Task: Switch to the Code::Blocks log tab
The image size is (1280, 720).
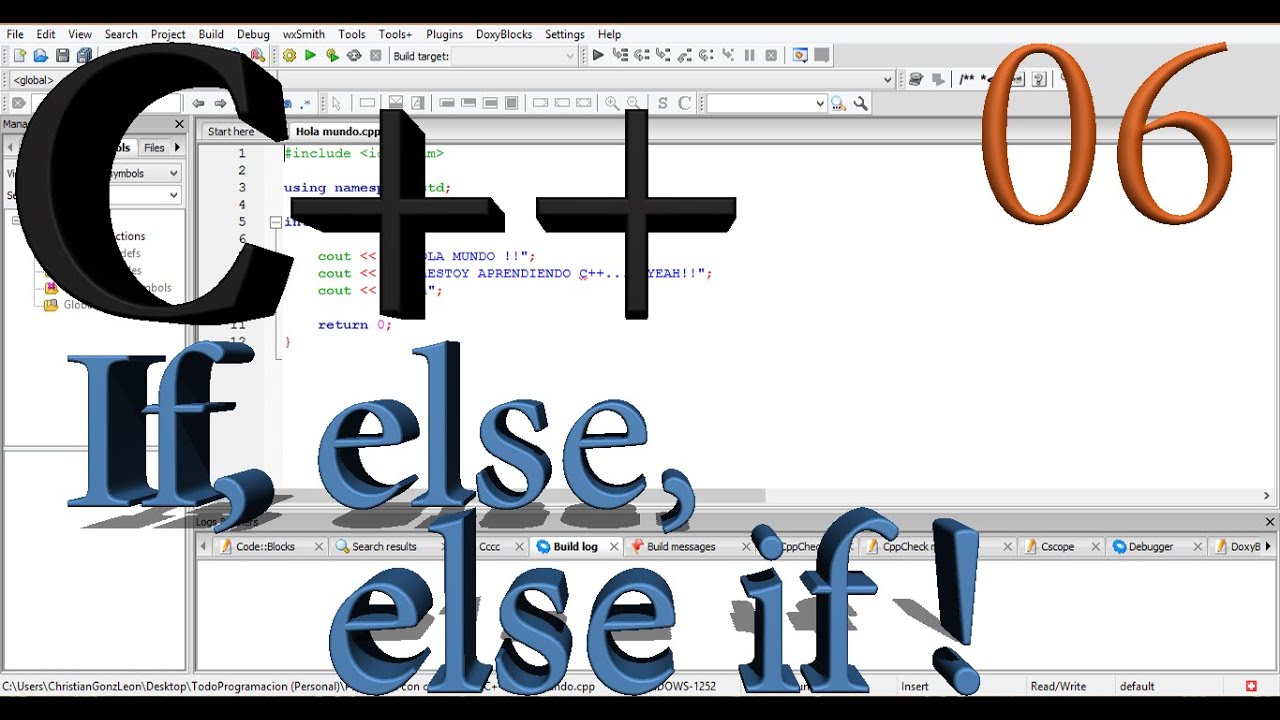Action: tap(265, 546)
